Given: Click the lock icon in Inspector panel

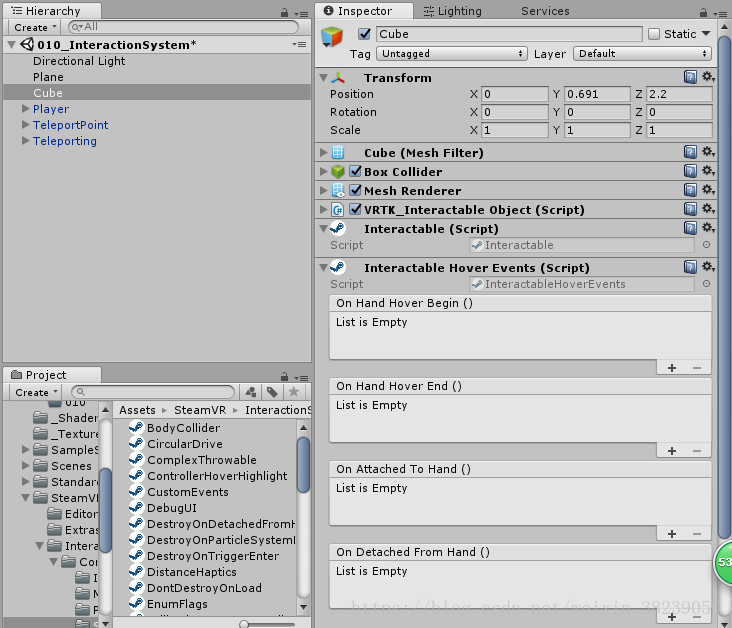Looking at the screenshot, I should click(x=703, y=13).
